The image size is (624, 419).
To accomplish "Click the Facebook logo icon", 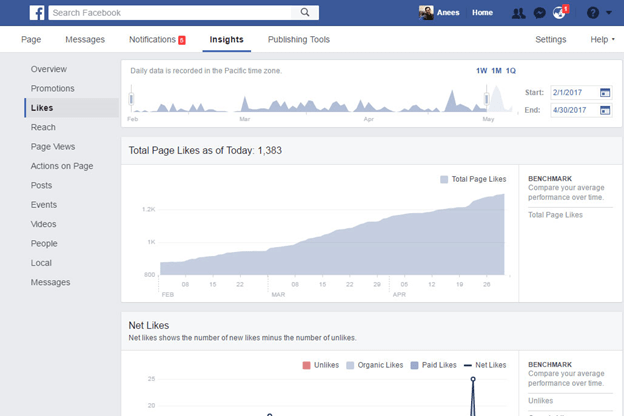I will pos(37,13).
